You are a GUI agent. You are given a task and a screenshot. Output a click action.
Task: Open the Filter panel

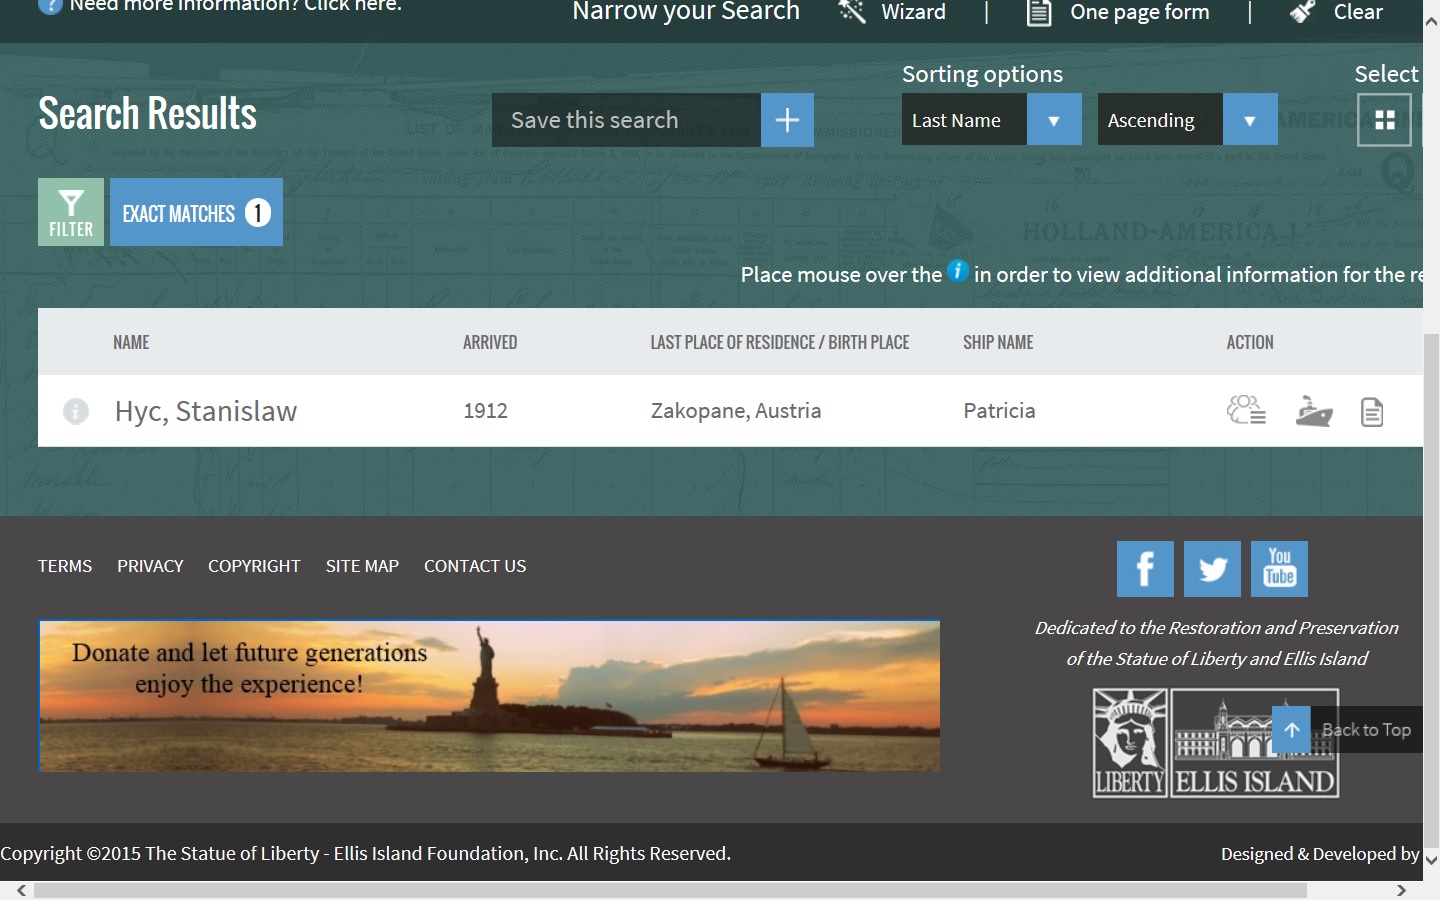(71, 212)
